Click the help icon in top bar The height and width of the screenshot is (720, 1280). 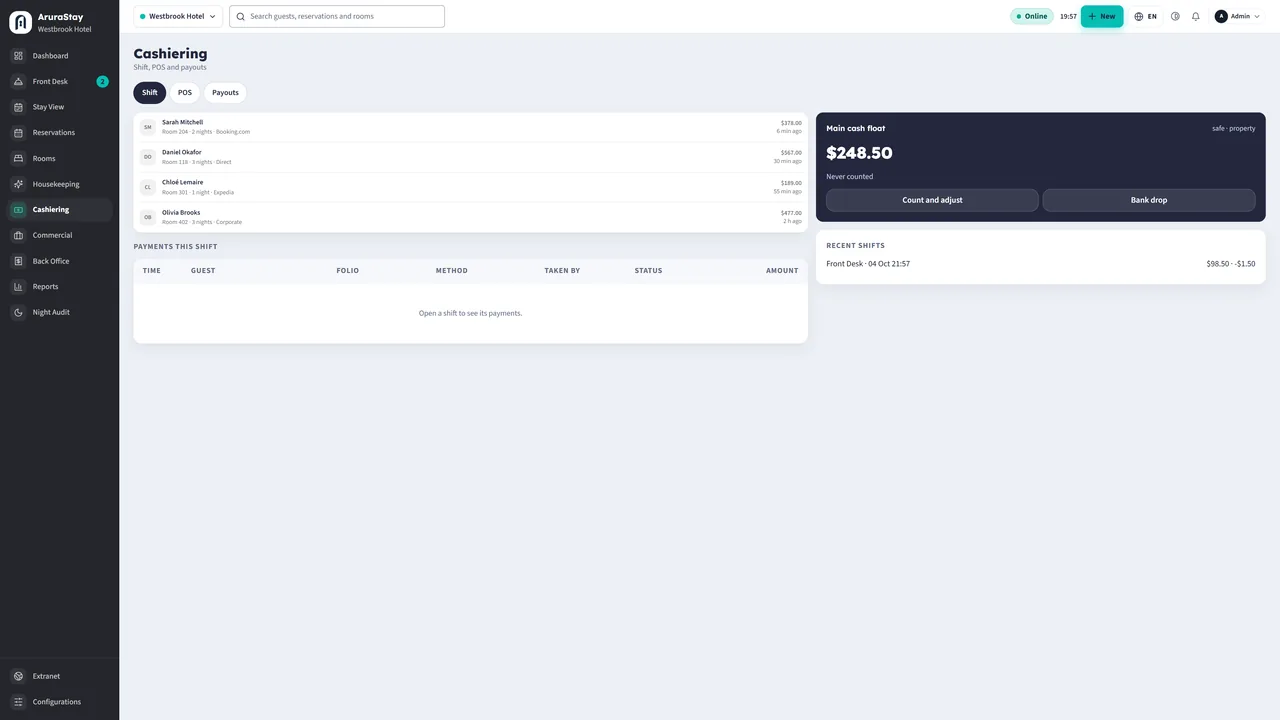[1175, 16]
